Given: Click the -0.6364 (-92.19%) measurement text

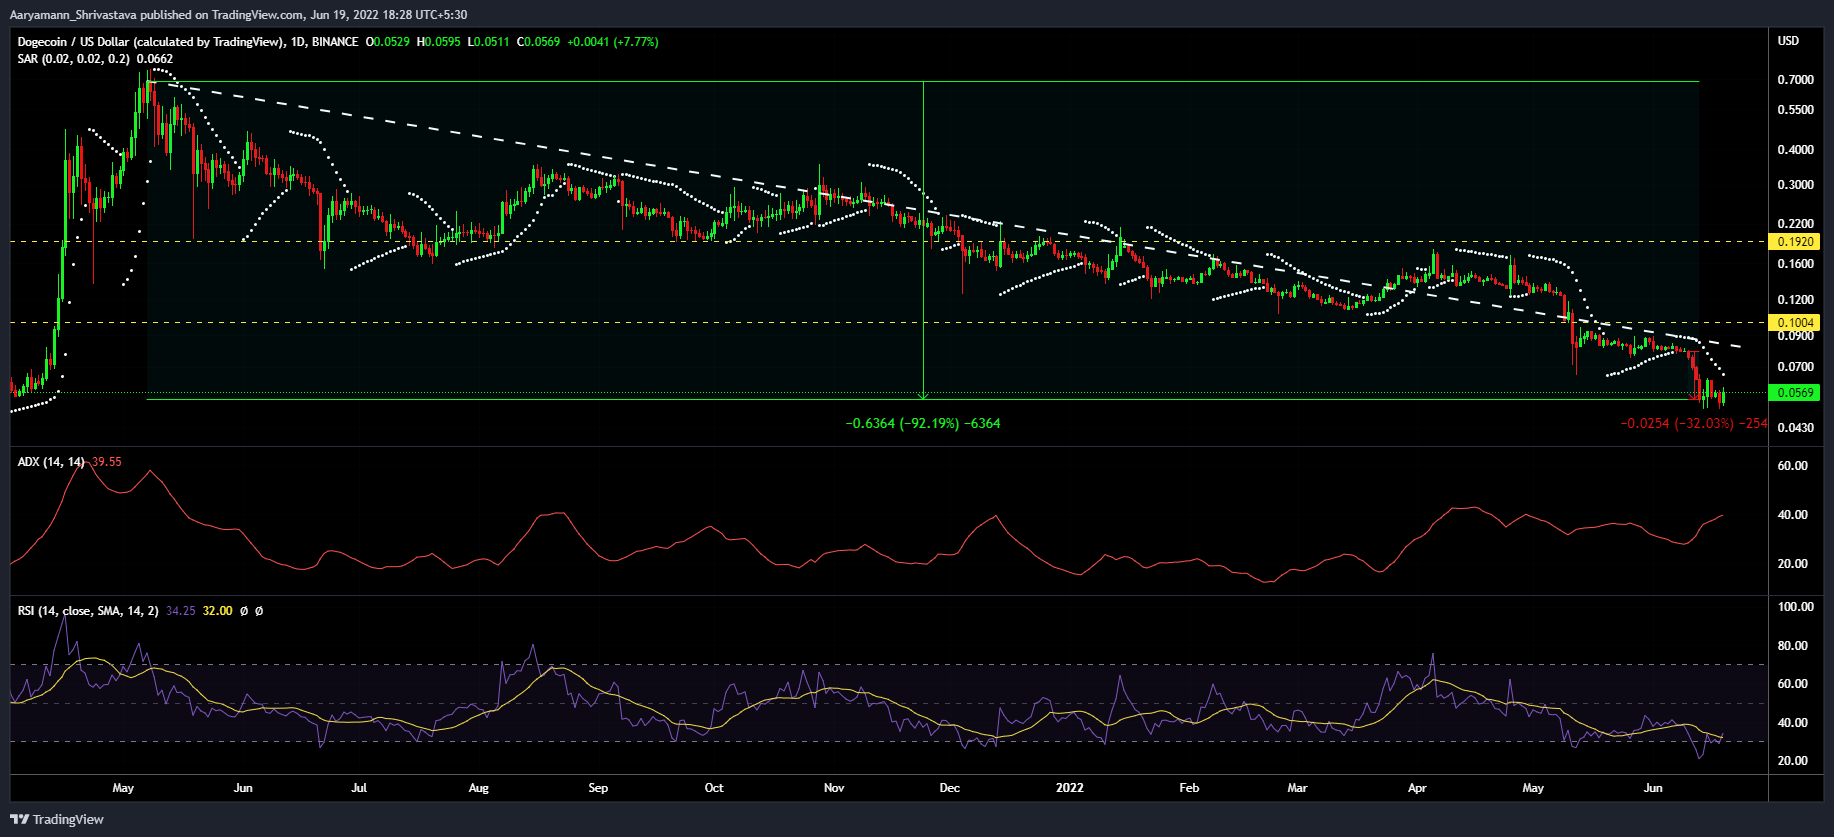Looking at the screenshot, I should [923, 424].
